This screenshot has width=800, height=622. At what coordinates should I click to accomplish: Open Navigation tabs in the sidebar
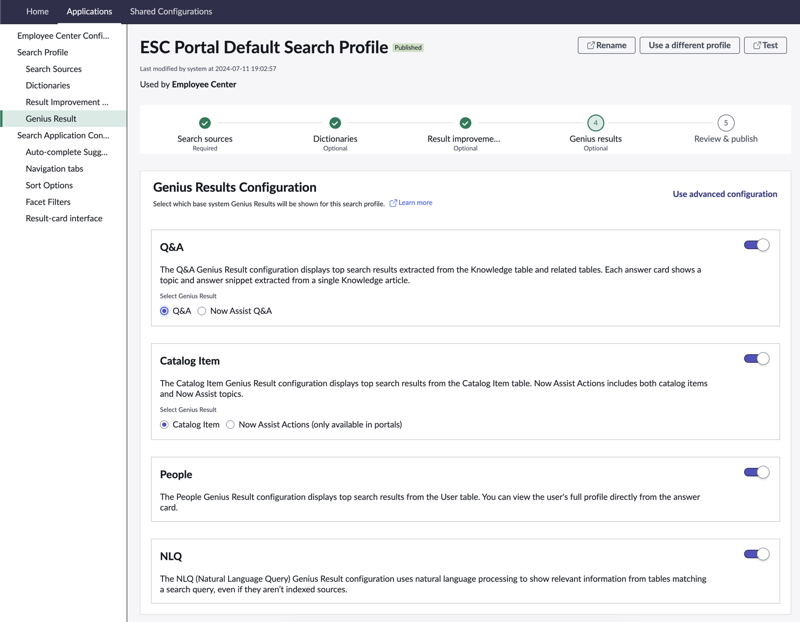pos(55,168)
